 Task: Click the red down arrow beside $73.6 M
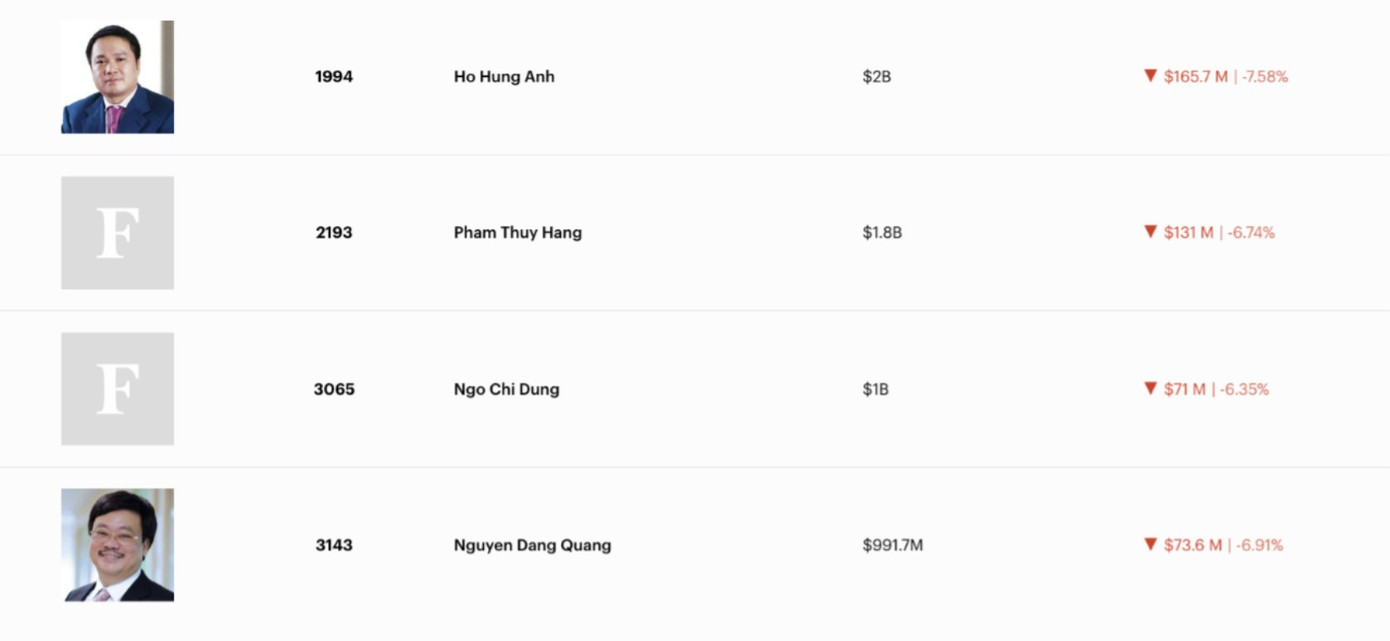tap(1150, 544)
